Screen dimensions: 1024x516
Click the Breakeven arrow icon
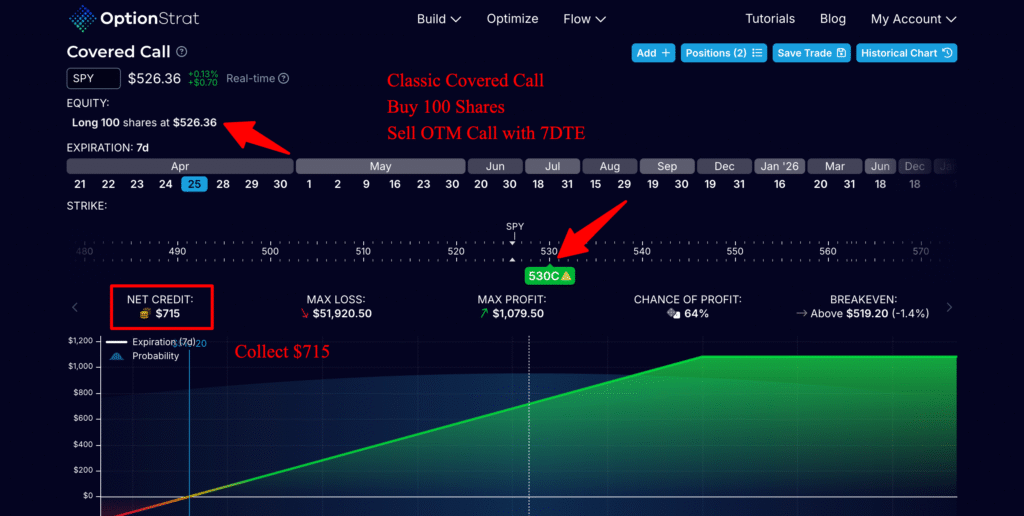tap(802, 314)
